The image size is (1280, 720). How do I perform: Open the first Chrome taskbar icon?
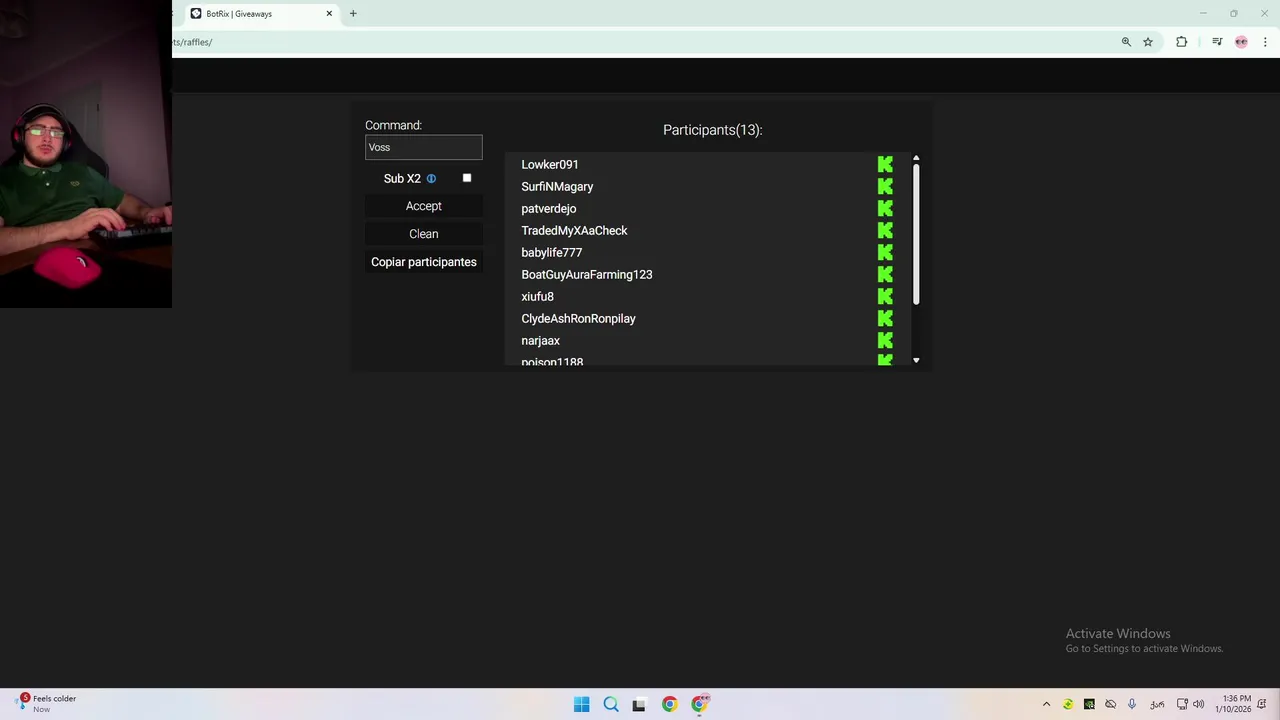pyautogui.click(x=669, y=704)
